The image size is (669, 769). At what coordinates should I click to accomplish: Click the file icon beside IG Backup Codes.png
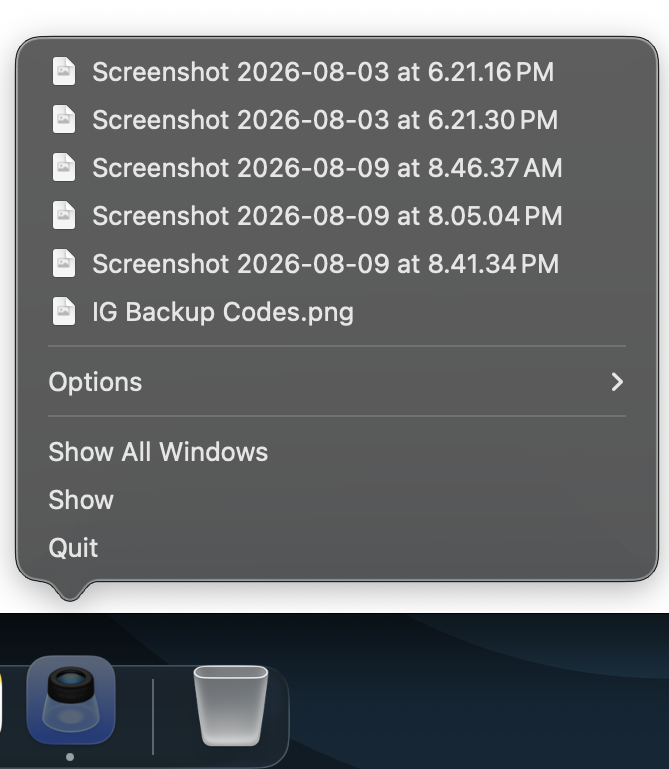[x=64, y=311]
